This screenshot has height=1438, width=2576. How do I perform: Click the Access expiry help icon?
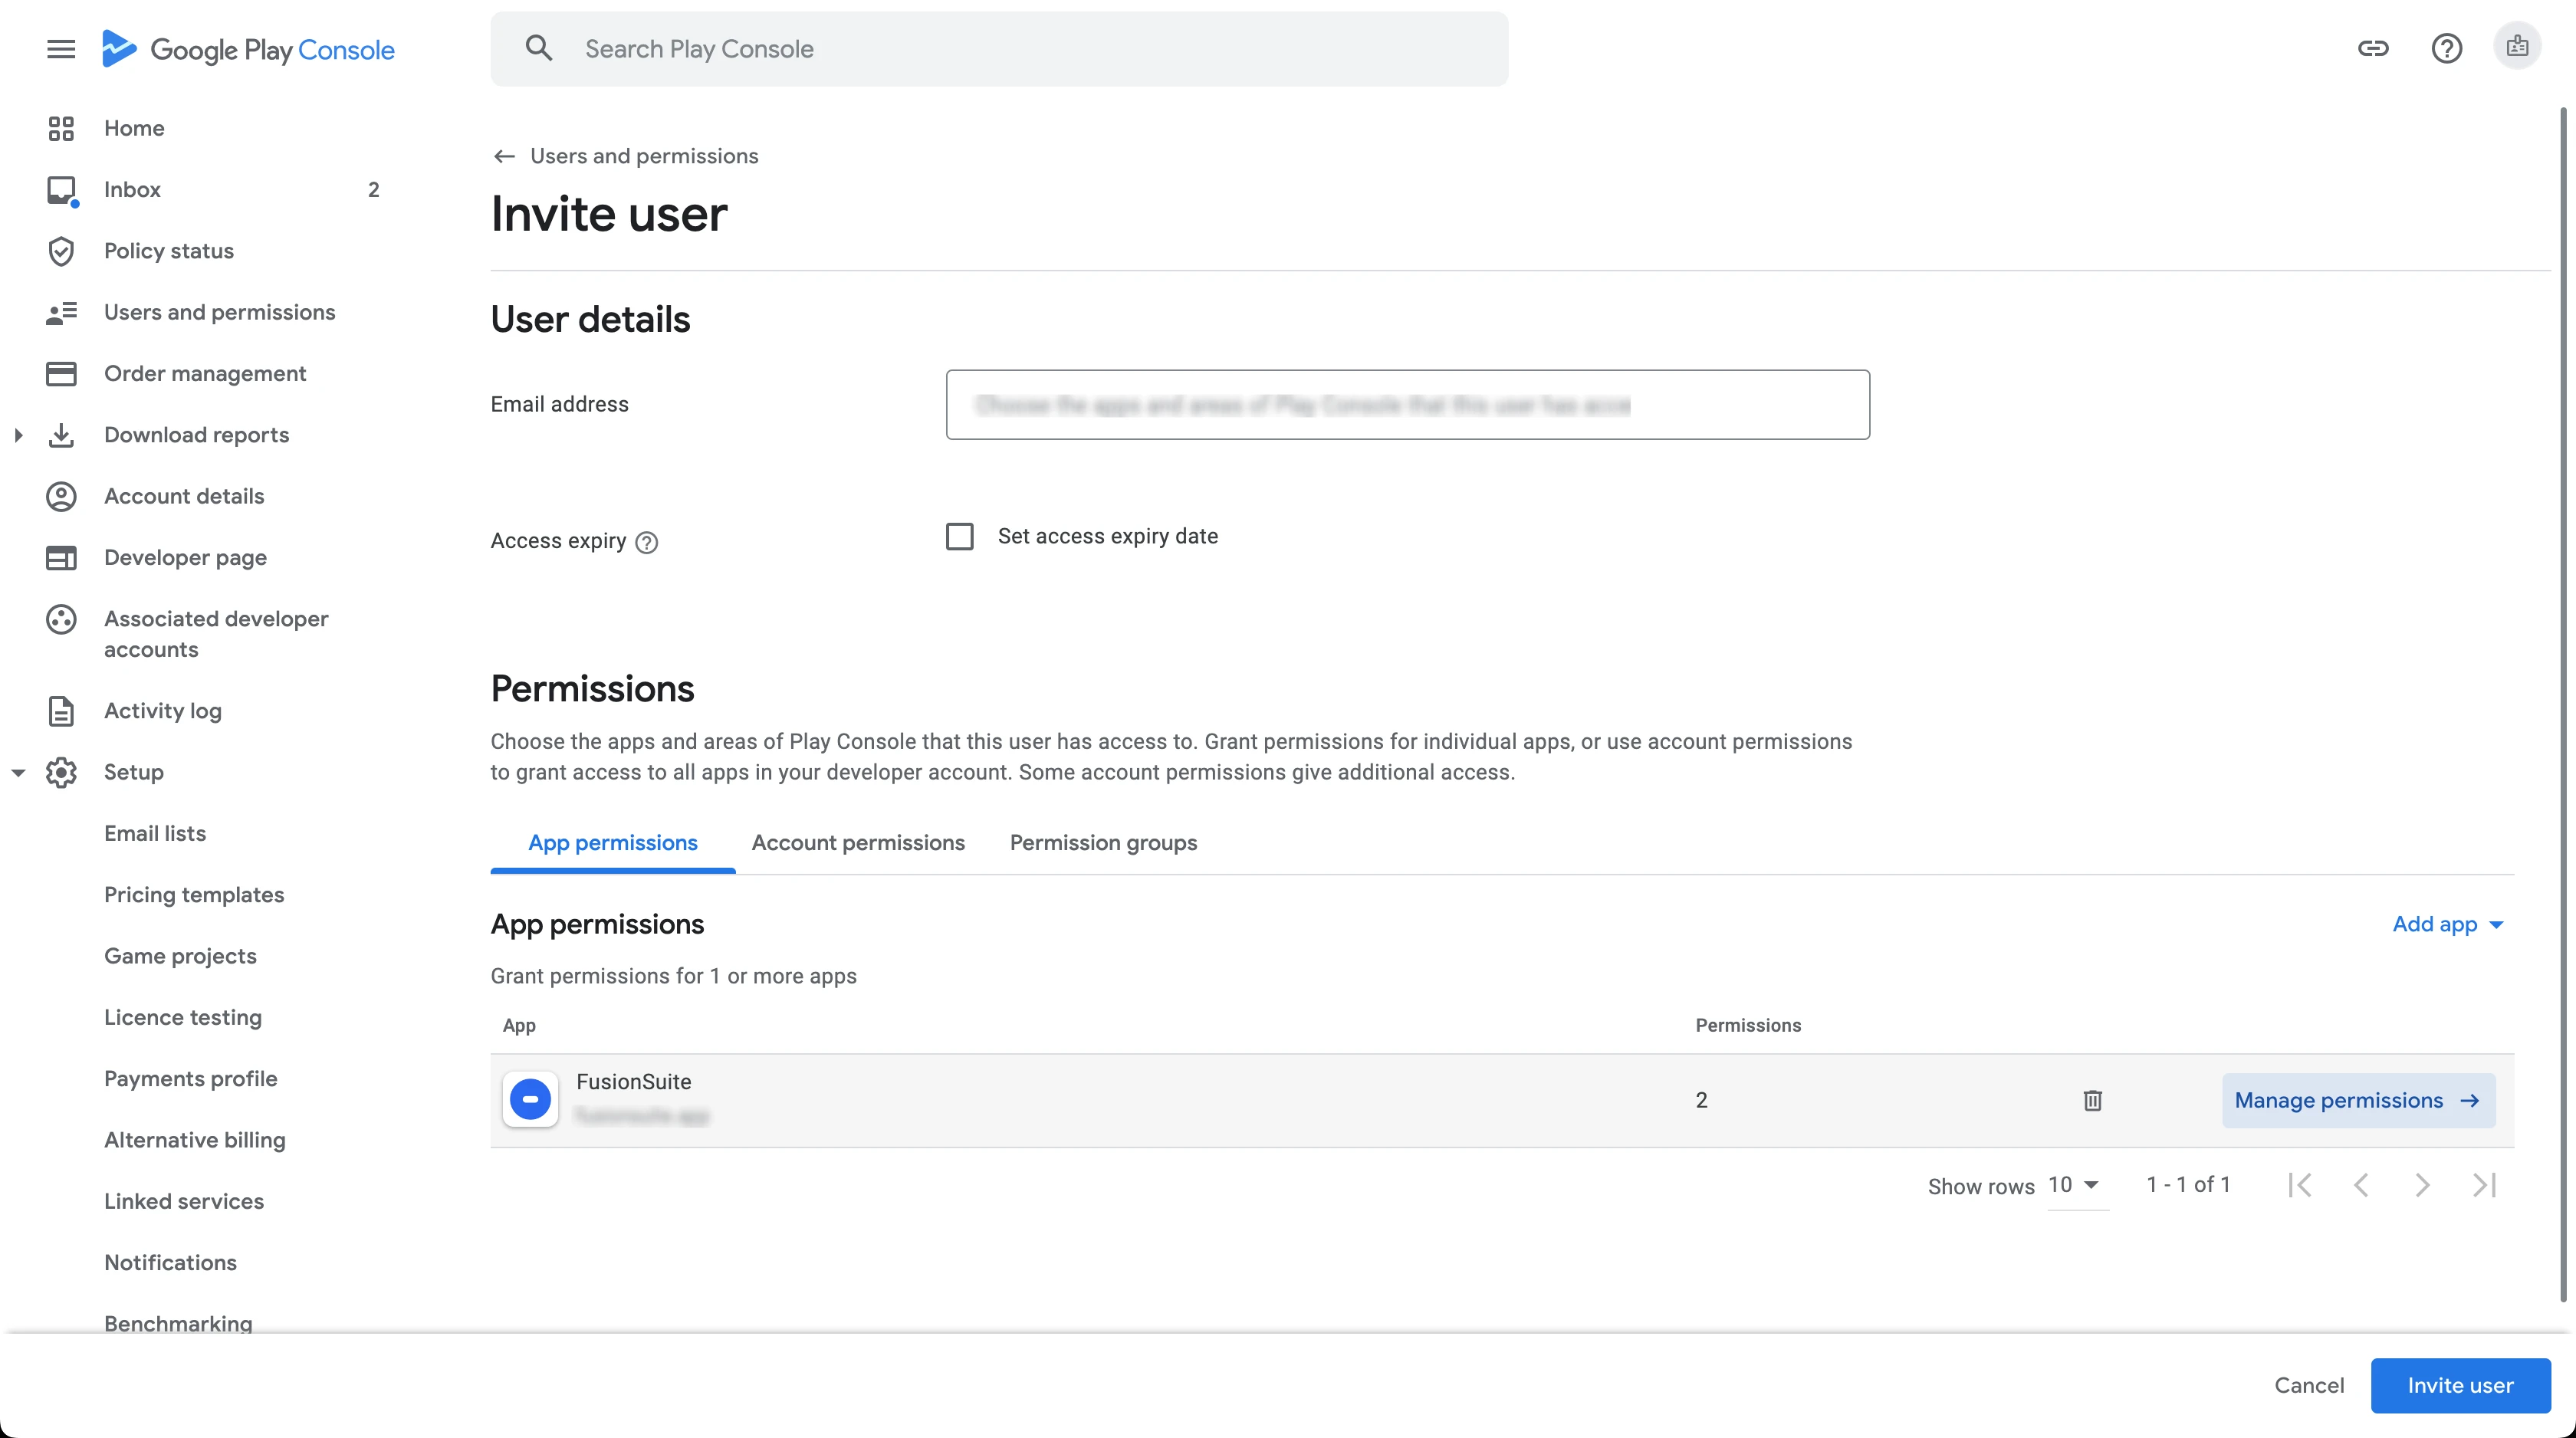coord(647,542)
